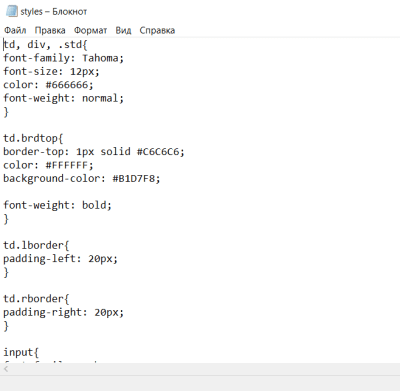This screenshot has height=391, width=400.
Task: Place cursor in the font-family: Tahoma line
Action: coord(63,58)
